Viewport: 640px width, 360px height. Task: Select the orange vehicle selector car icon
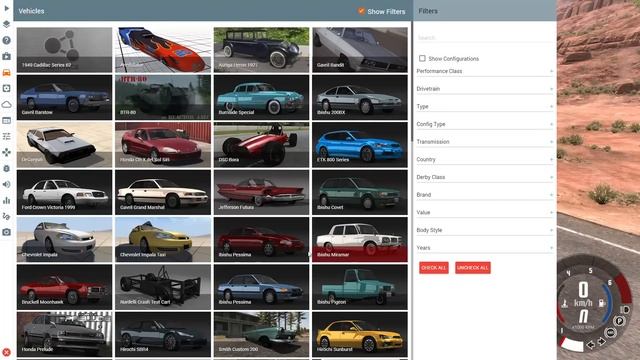pyautogui.click(x=7, y=72)
